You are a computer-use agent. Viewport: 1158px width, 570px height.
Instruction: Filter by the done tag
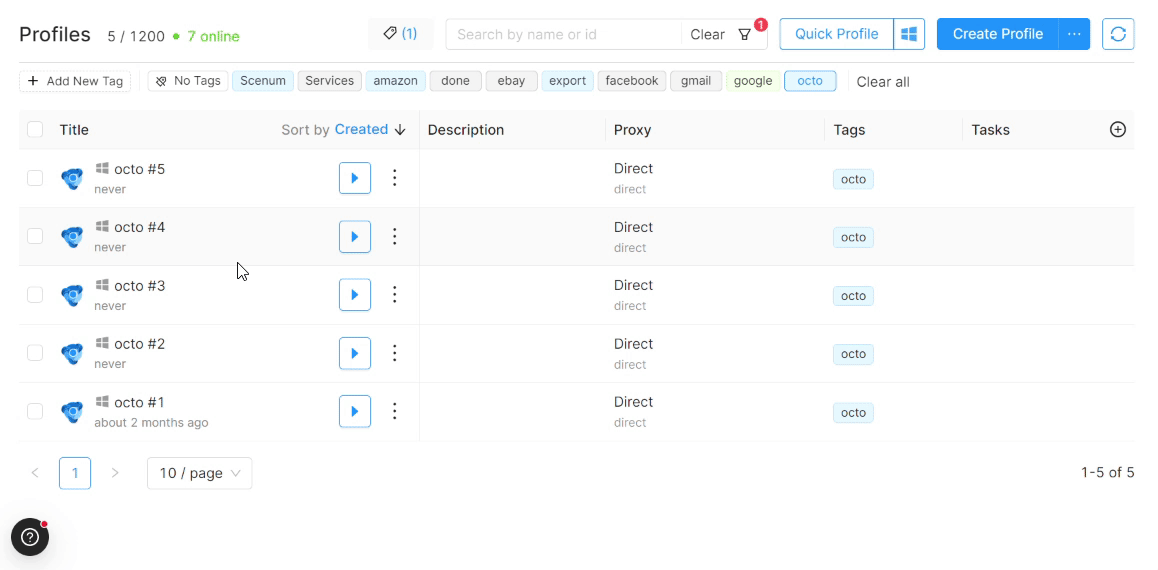pos(456,81)
